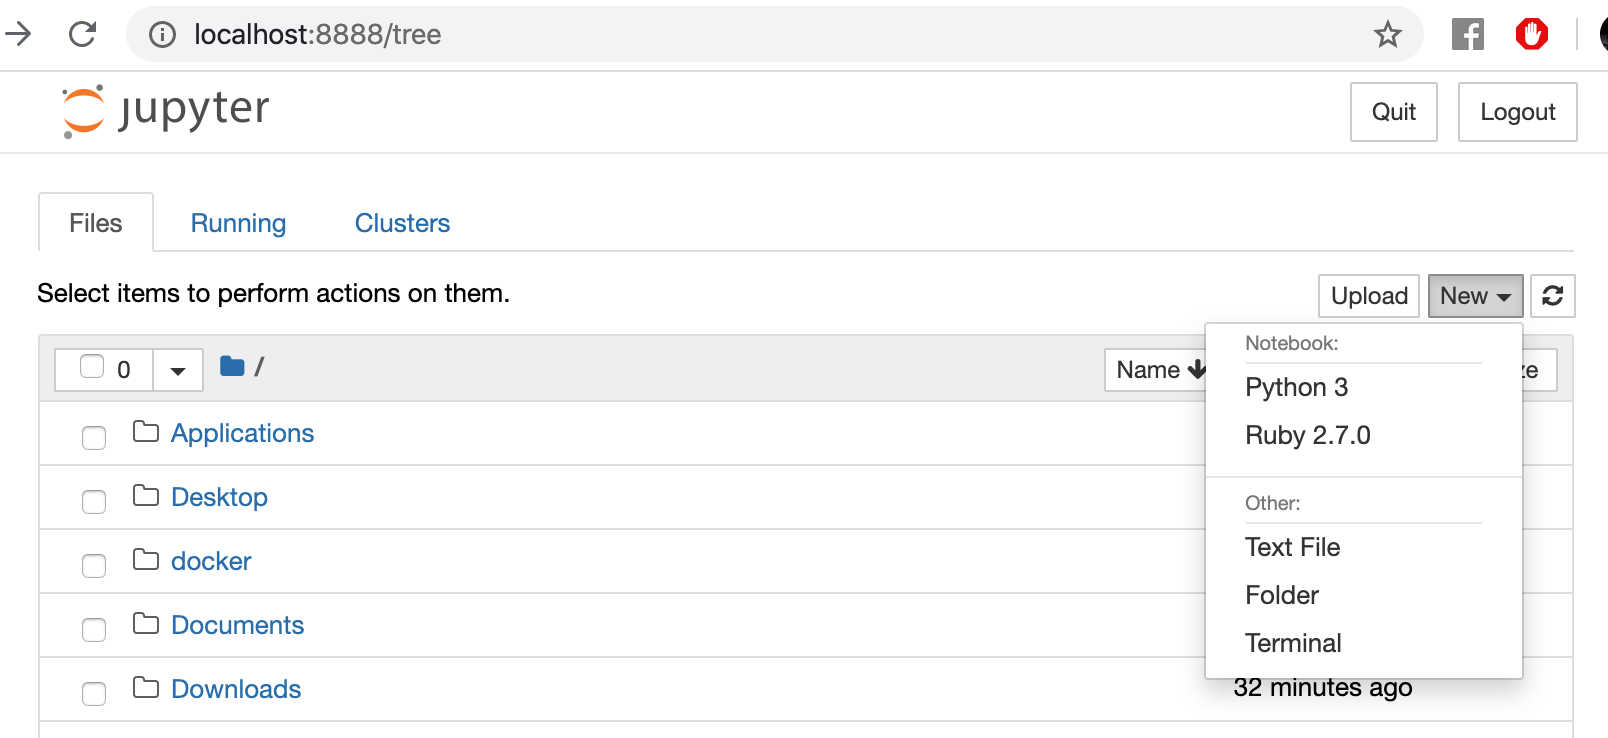1608x738 pixels.
Task: Click the blue root folder icon
Action: tap(232, 367)
